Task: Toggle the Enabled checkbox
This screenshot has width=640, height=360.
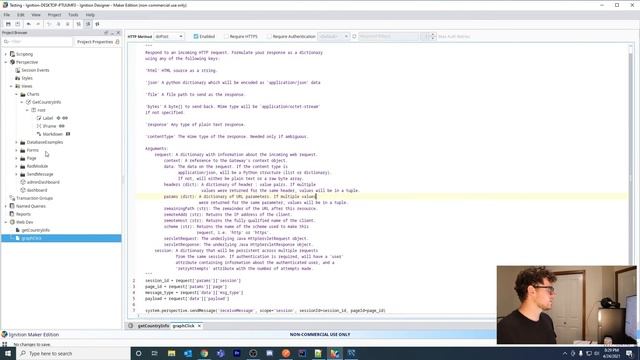Action: point(196,36)
